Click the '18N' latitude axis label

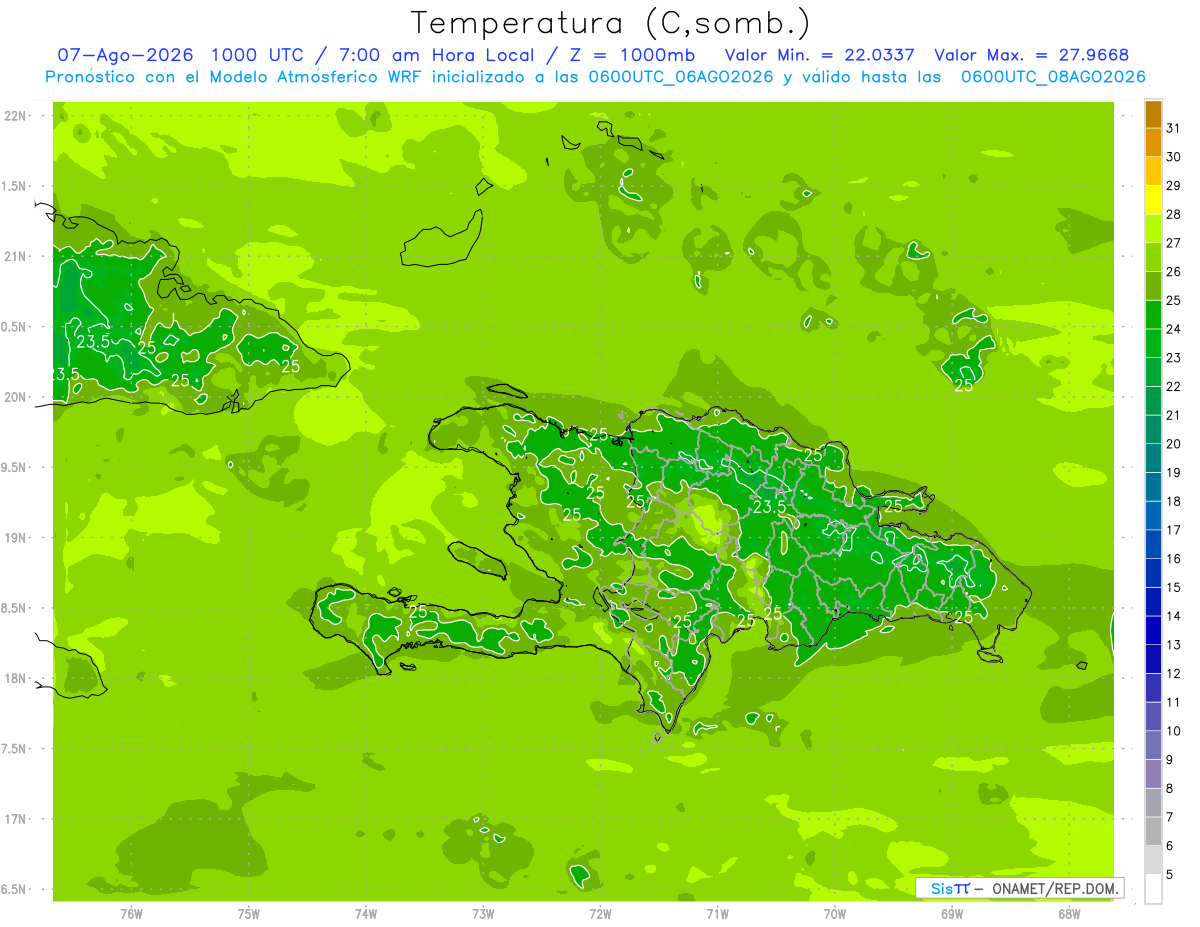[x=14, y=678]
